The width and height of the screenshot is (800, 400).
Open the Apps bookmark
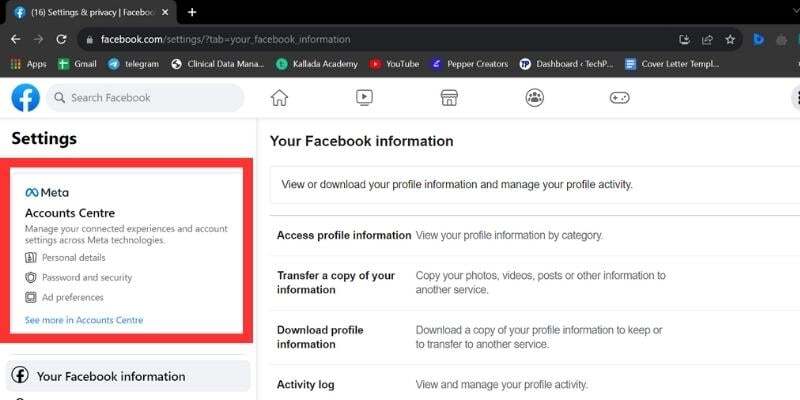[x=28, y=64]
